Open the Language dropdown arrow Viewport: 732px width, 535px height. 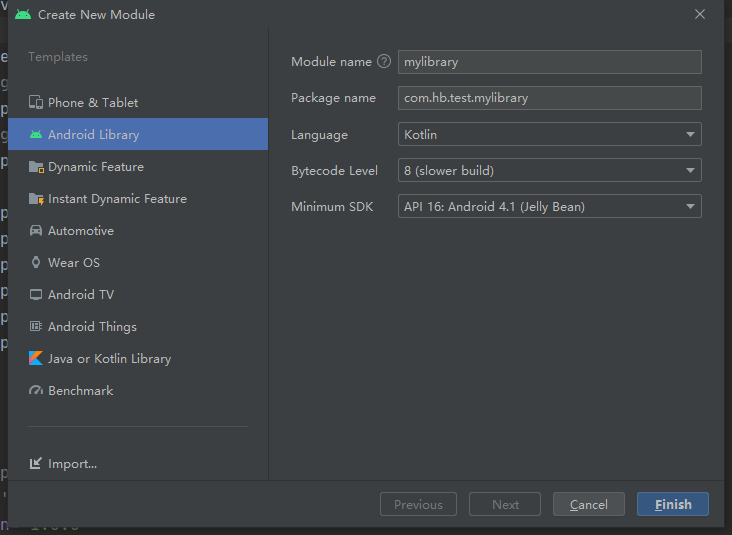(x=690, y=134)
